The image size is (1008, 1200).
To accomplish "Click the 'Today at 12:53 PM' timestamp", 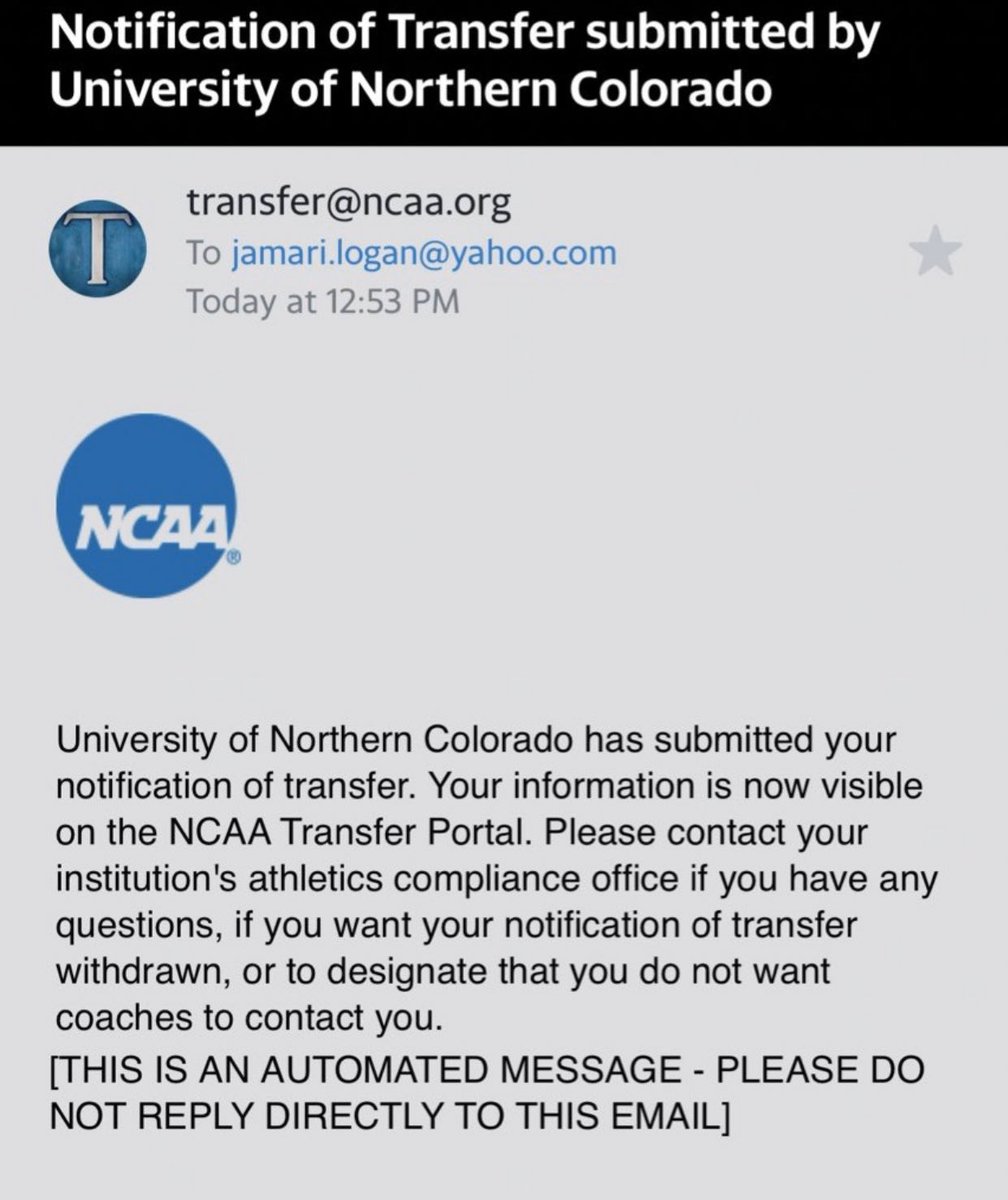I will pos(323,300).
